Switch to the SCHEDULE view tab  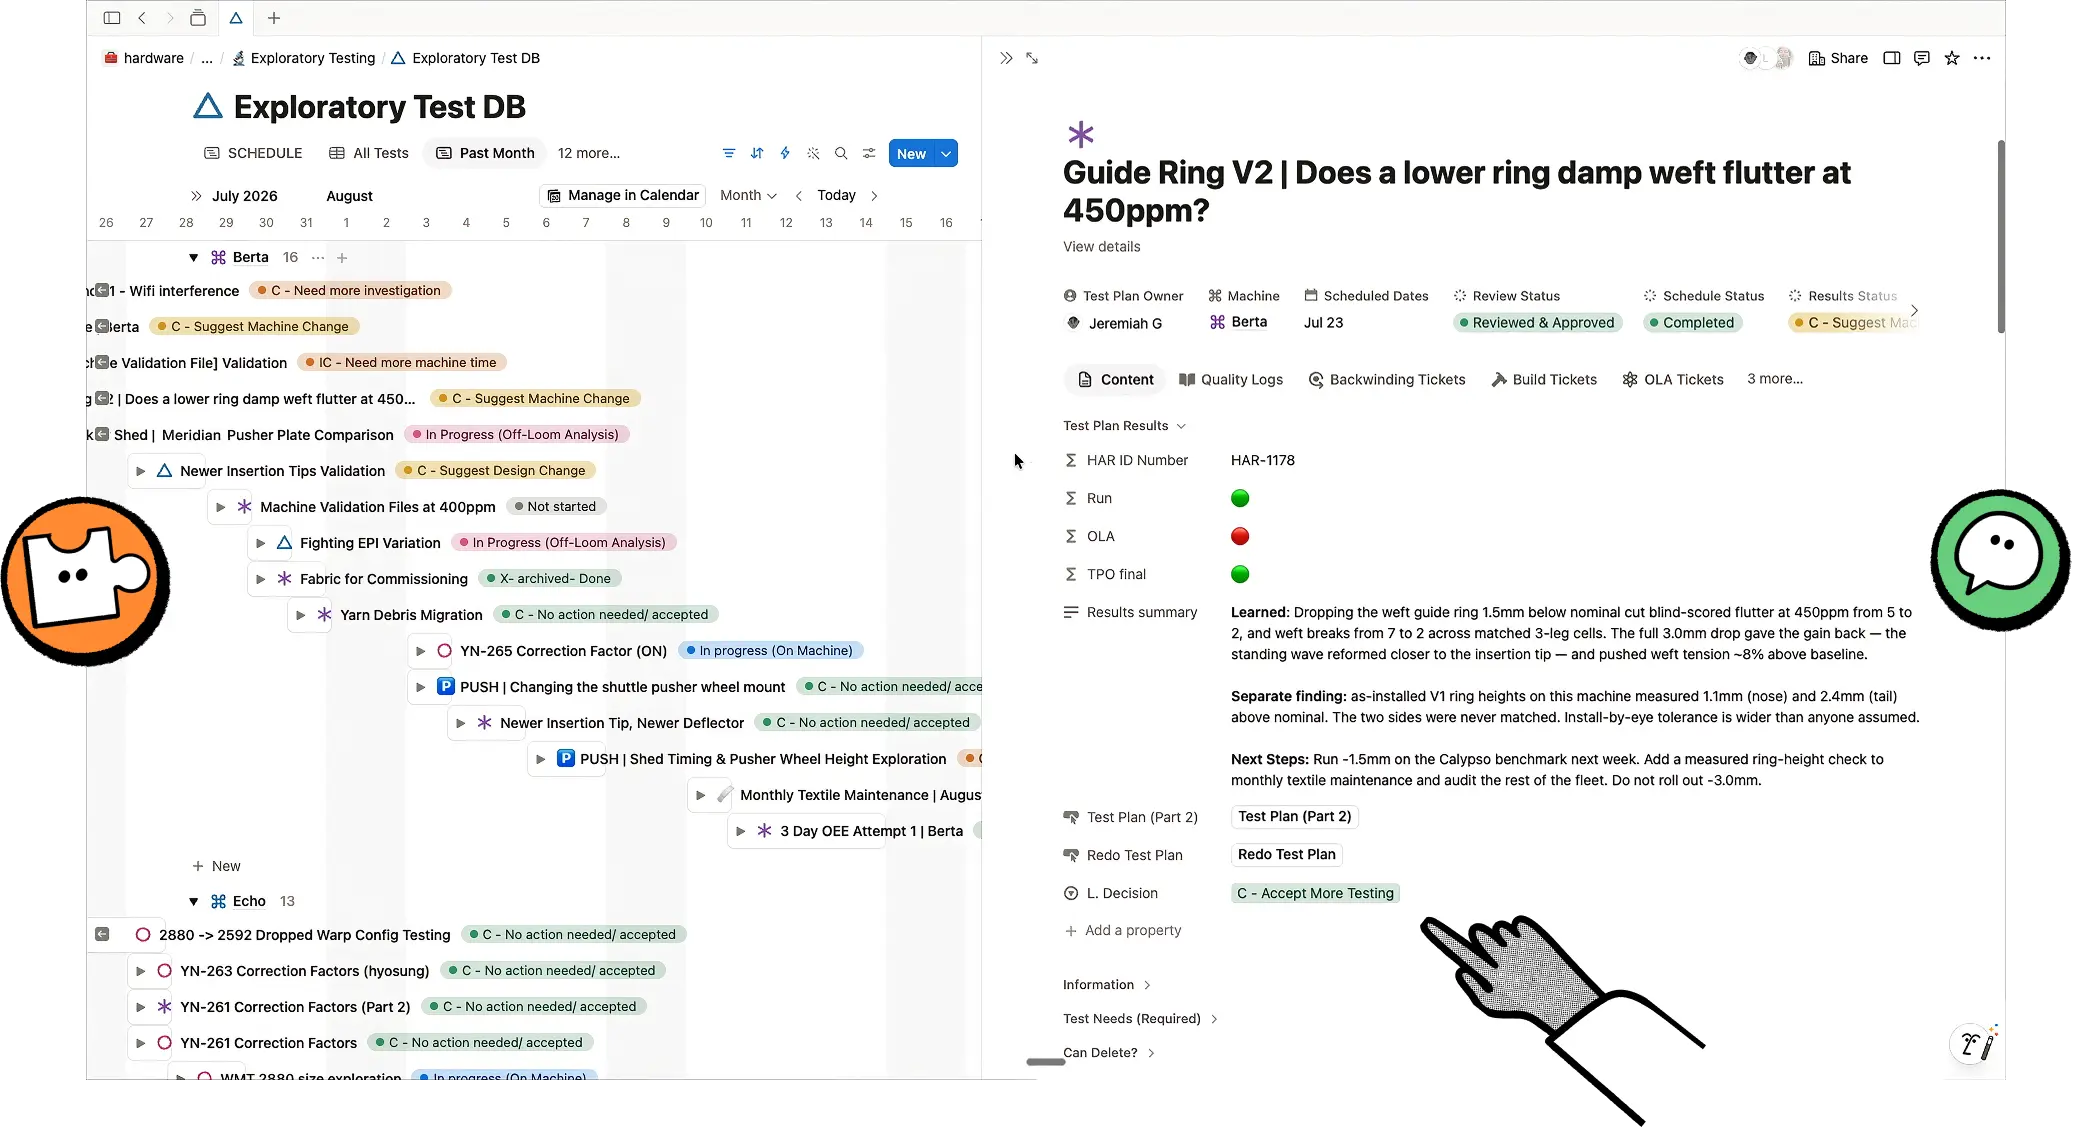(253, 153)
